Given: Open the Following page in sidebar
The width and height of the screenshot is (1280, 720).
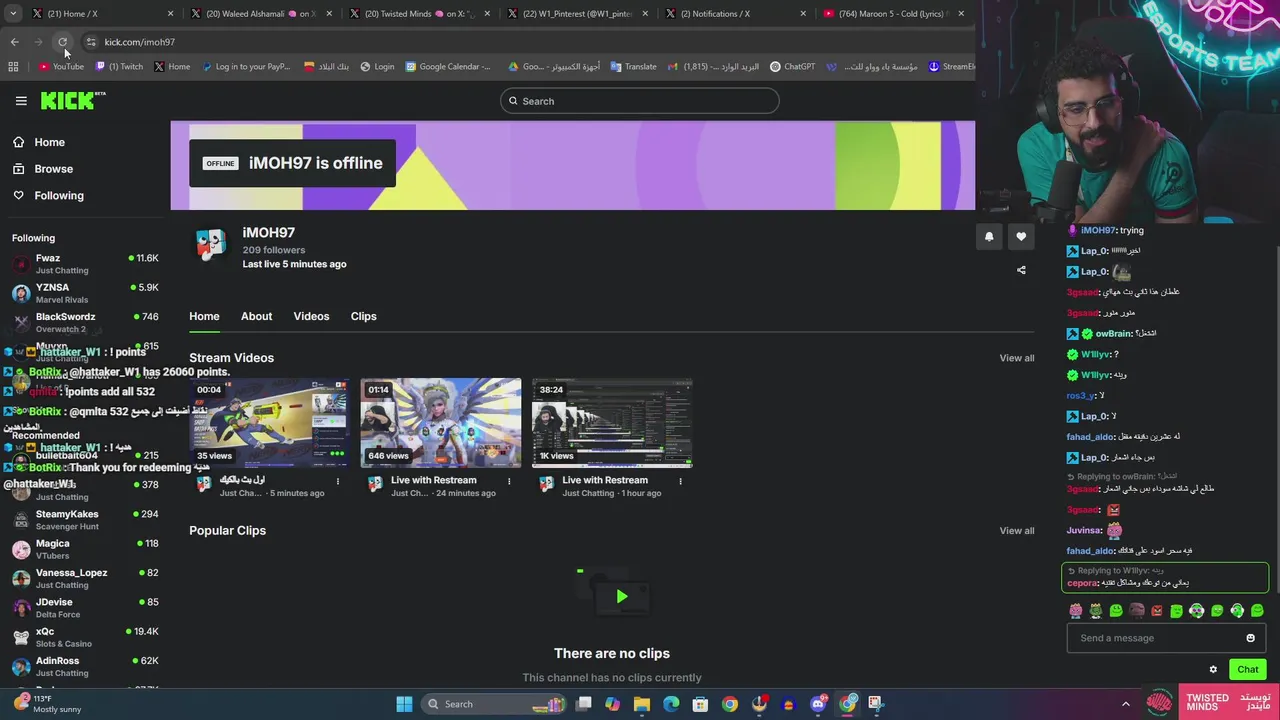Looking at the screenshot, I should coord(59,196).
